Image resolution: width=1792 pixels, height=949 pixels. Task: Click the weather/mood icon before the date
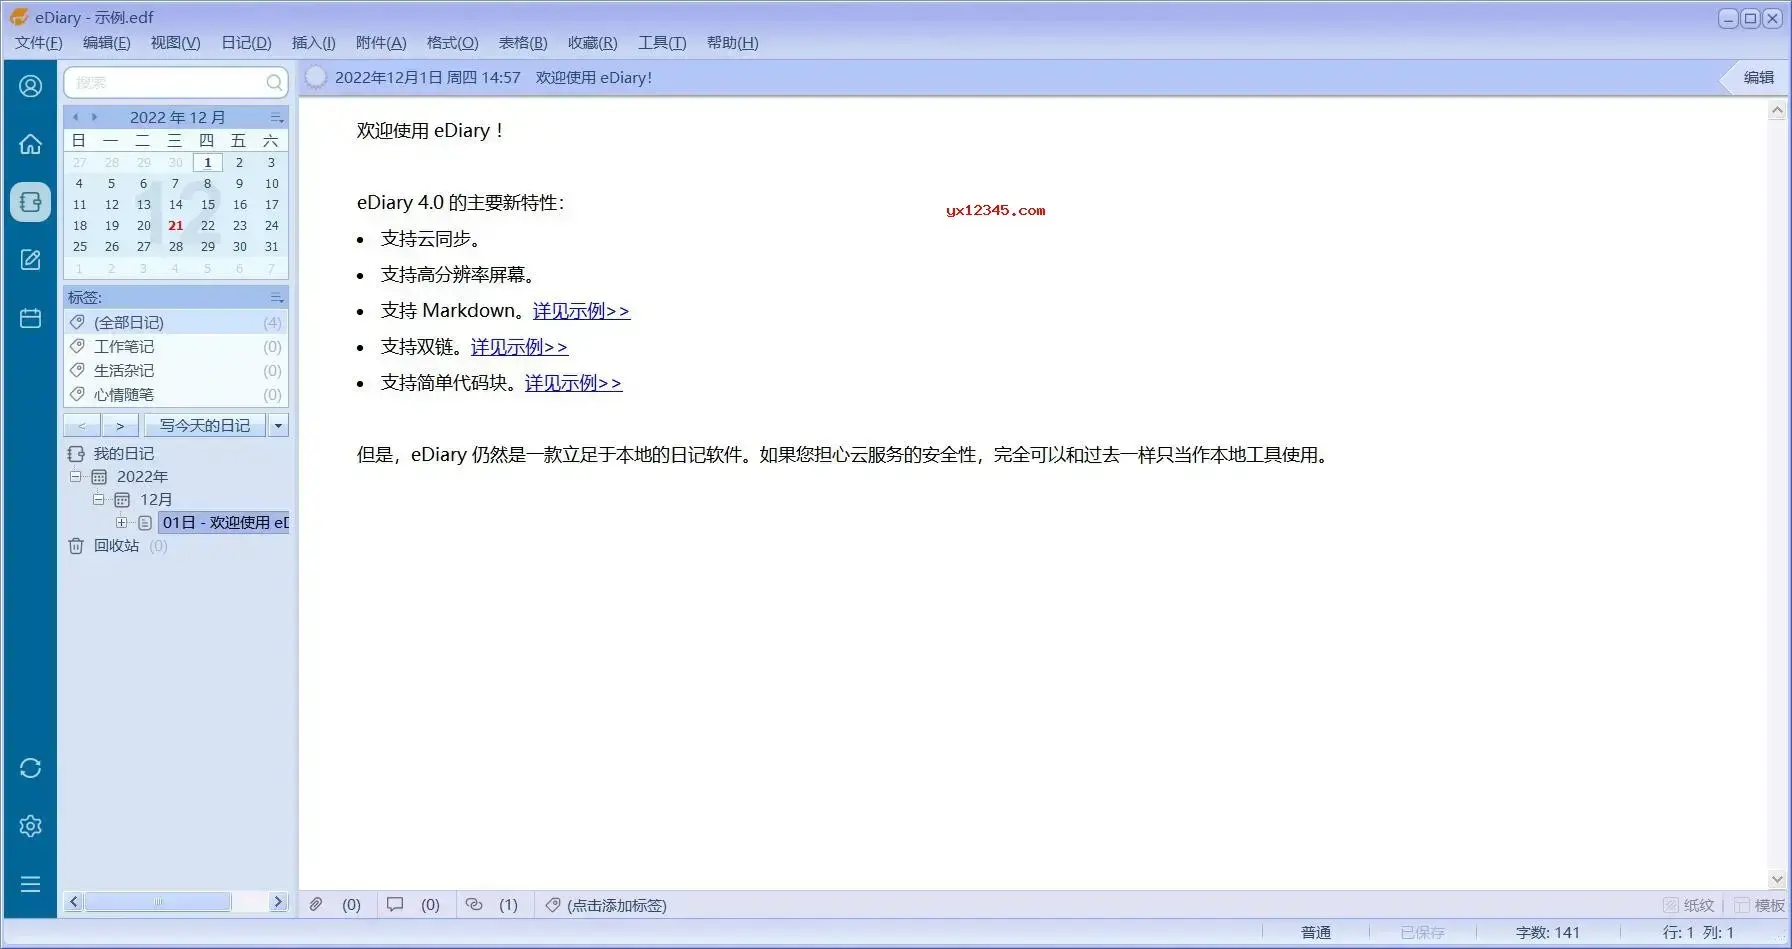click(315, 77)
